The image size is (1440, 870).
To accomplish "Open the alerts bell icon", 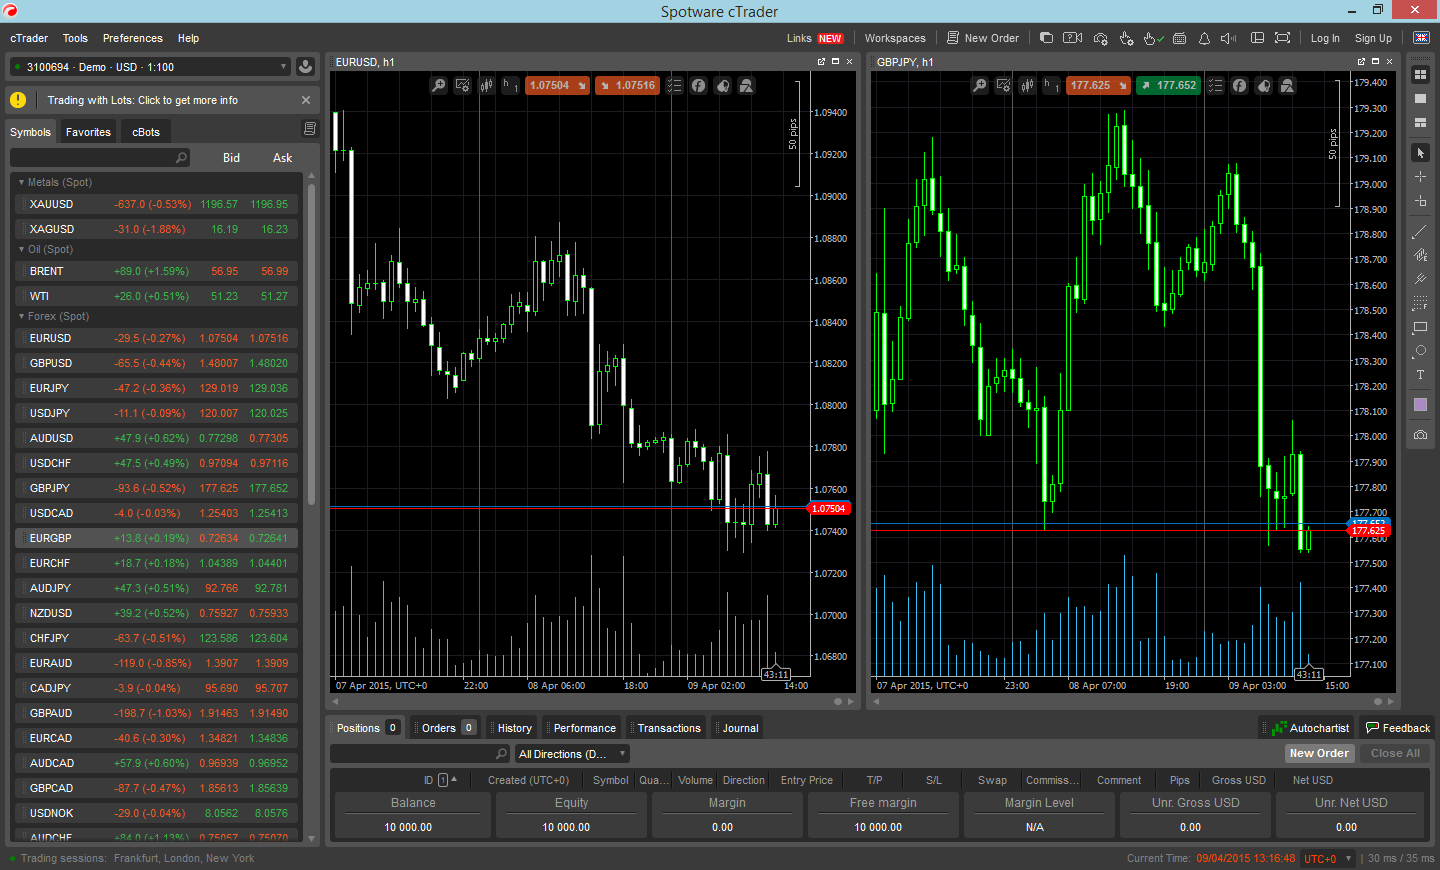I will tap(1204, 38).
